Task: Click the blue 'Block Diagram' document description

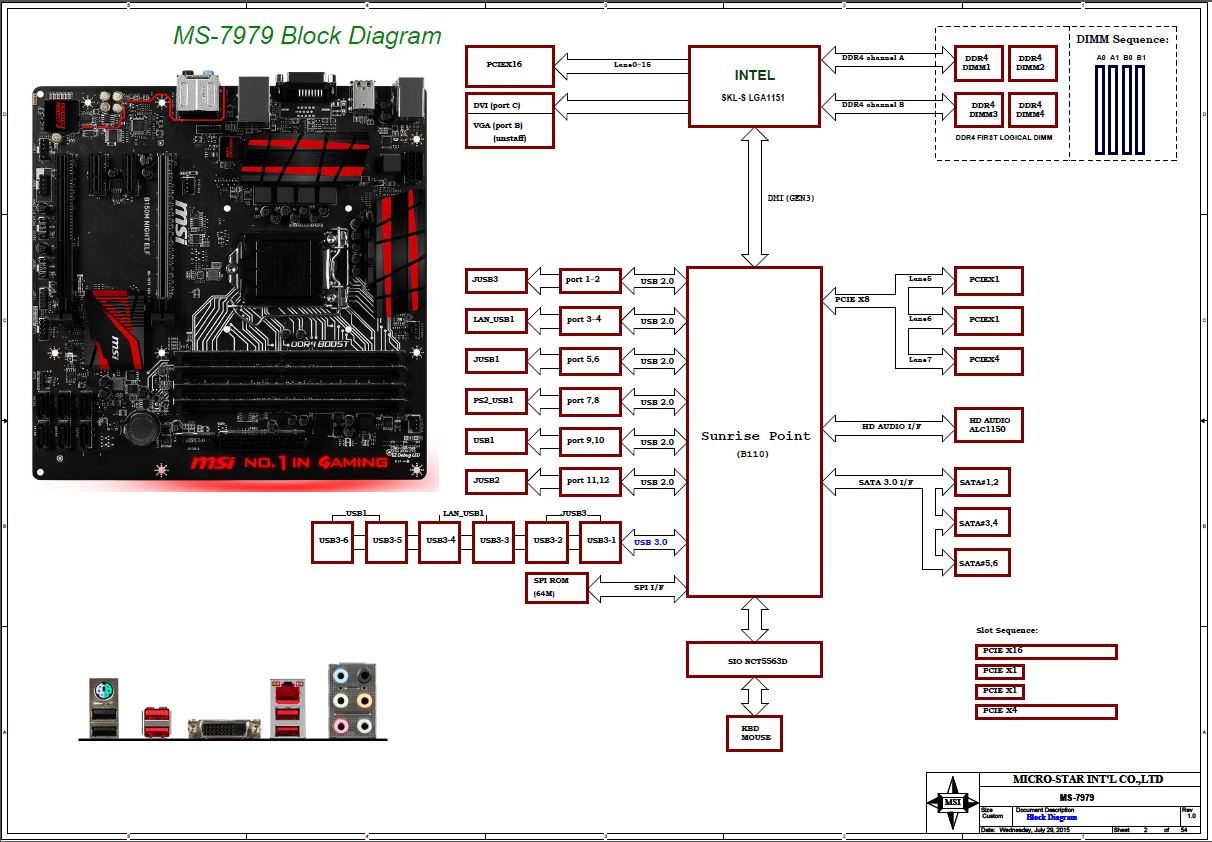Action: [1052, 817]
